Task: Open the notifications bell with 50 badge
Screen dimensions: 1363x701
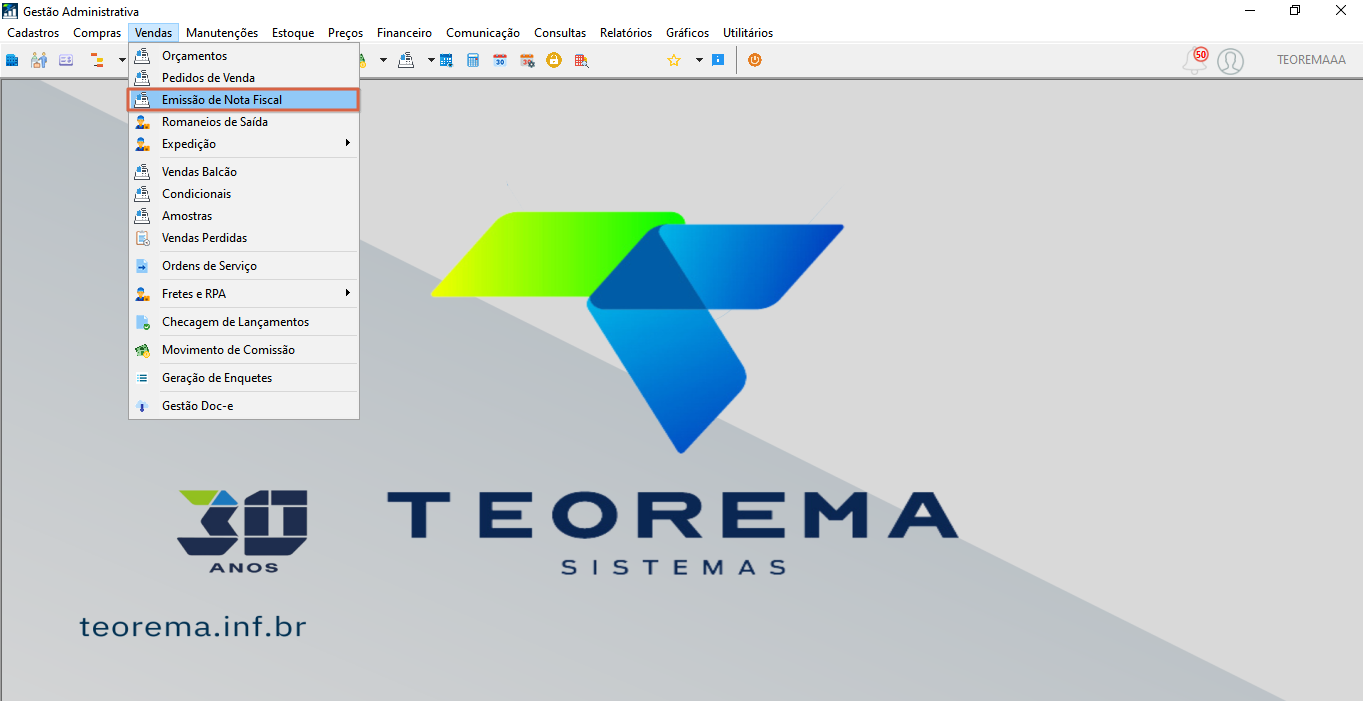Action: (1195, 60)
